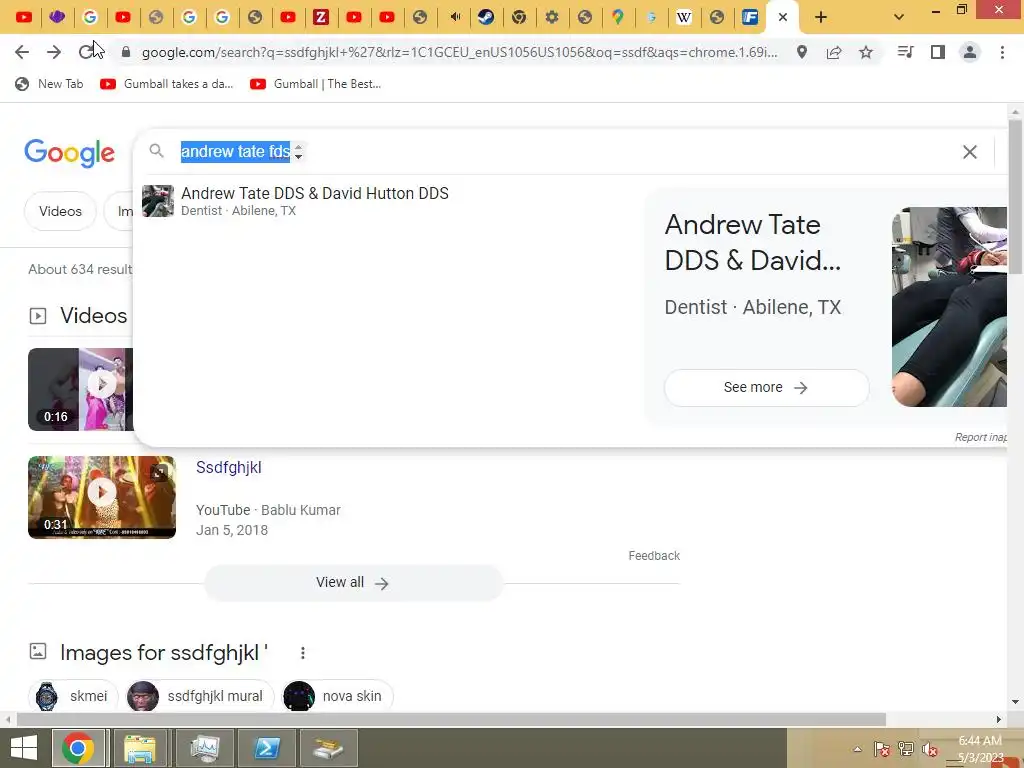Screen dimensions: 1024x768
Task: Click the vertical scrollbar down arrow
Action: tap(1015, 702)
